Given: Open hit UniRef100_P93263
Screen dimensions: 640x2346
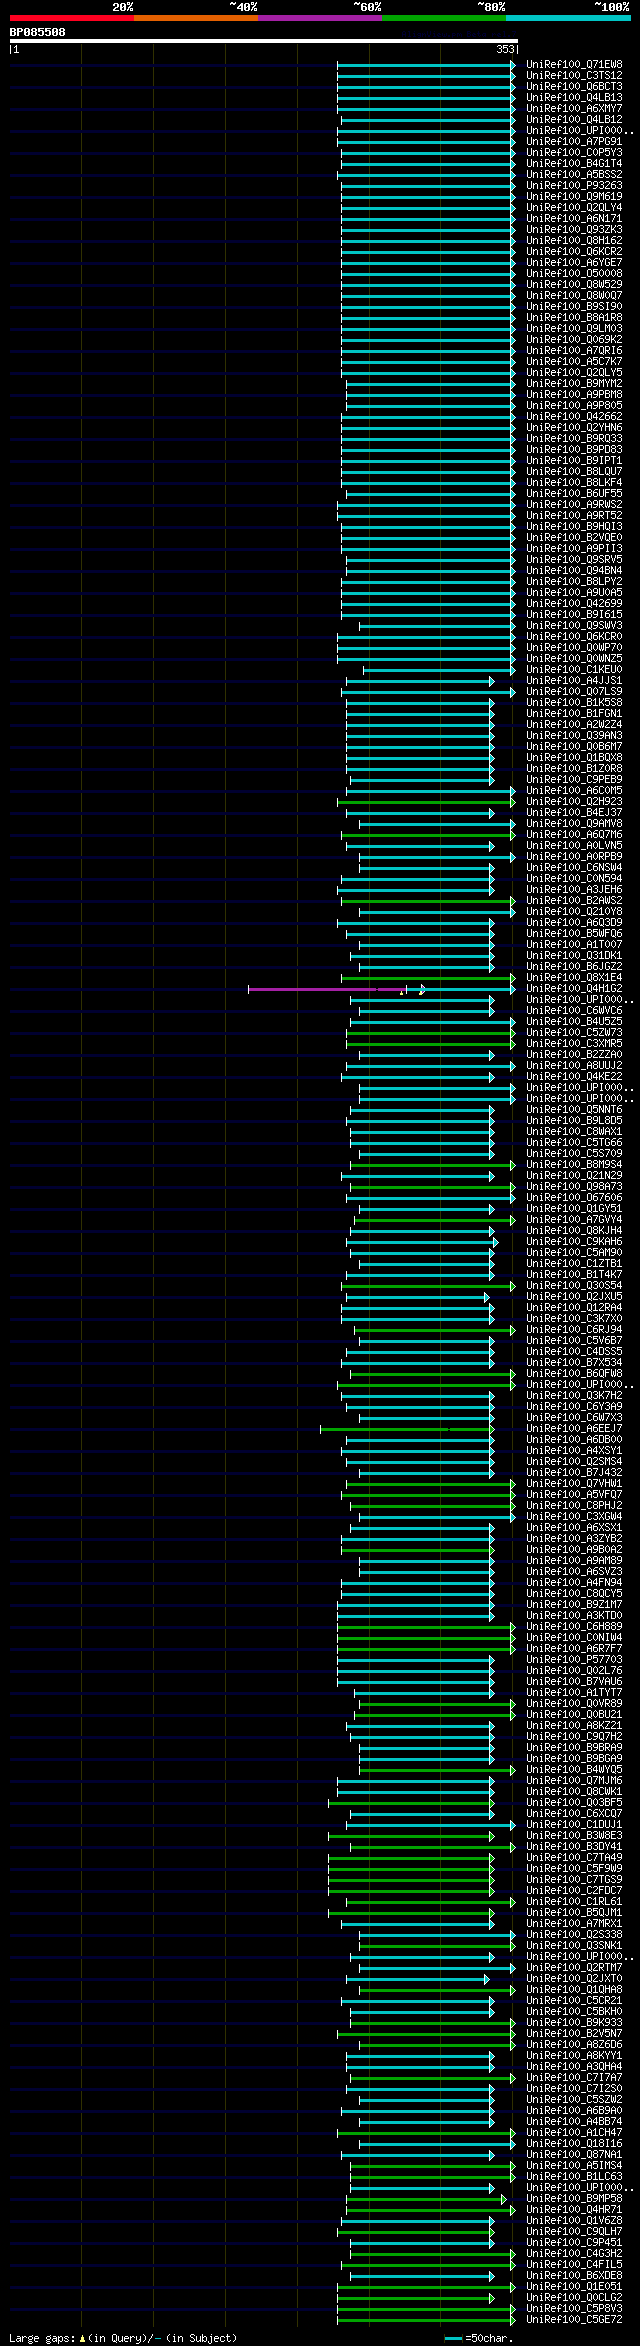Looking at the screenshot, I should 574,185.
